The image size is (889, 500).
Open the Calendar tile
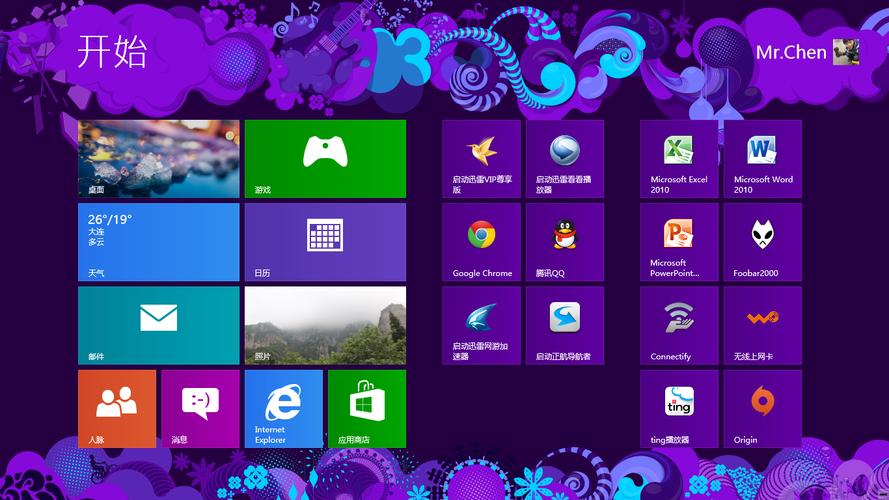[x=325, y=242]
